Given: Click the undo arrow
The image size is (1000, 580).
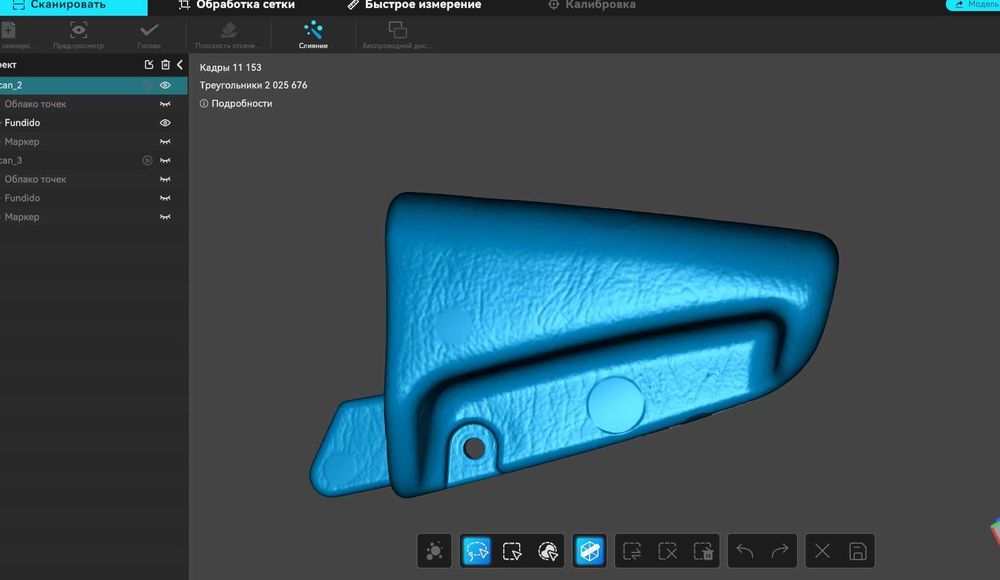Looking at the screenshot, I should point(745,551).
